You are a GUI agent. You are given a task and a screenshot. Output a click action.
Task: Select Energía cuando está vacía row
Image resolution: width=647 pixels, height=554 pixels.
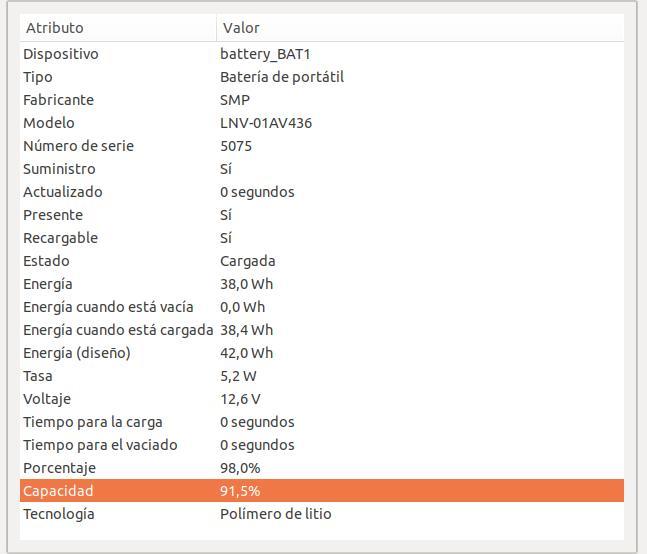click(322, 307)
